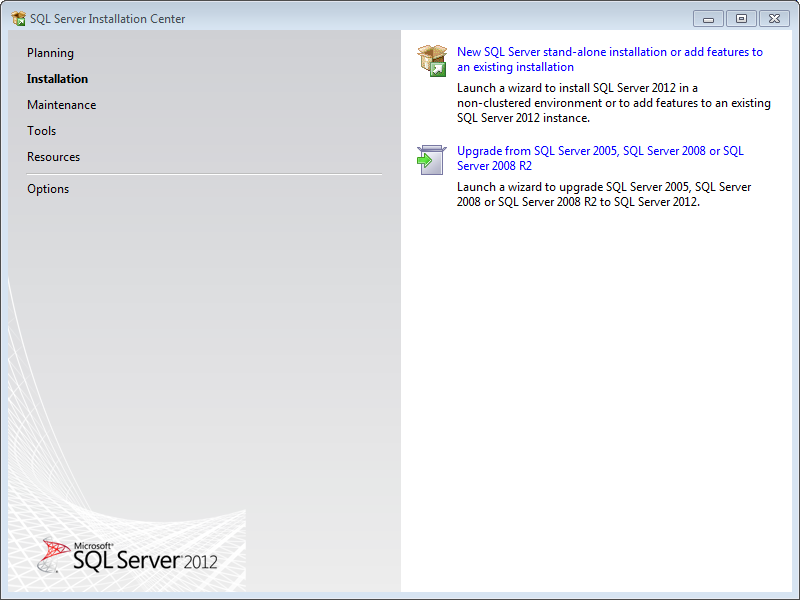
Task: Click the new stand-alone installation box icon
Action: [432, 60]
